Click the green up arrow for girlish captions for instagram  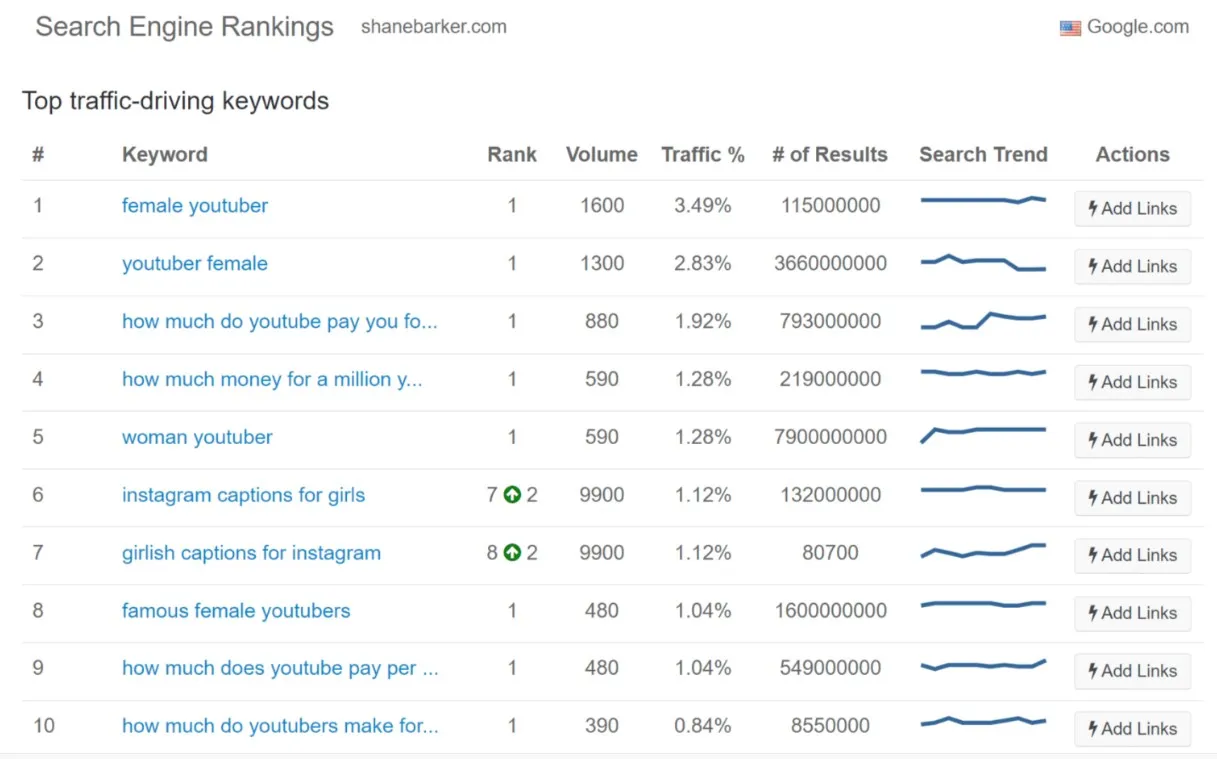512,553
